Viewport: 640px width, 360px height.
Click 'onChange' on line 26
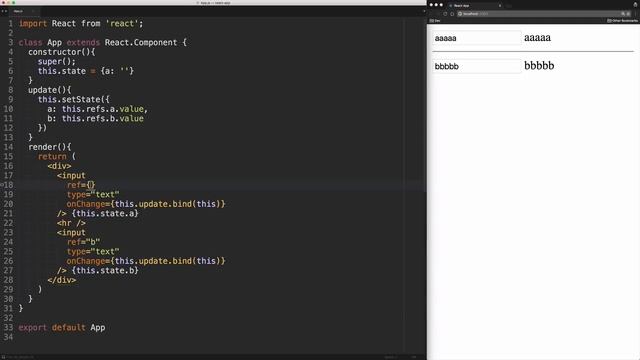(86, 261)
